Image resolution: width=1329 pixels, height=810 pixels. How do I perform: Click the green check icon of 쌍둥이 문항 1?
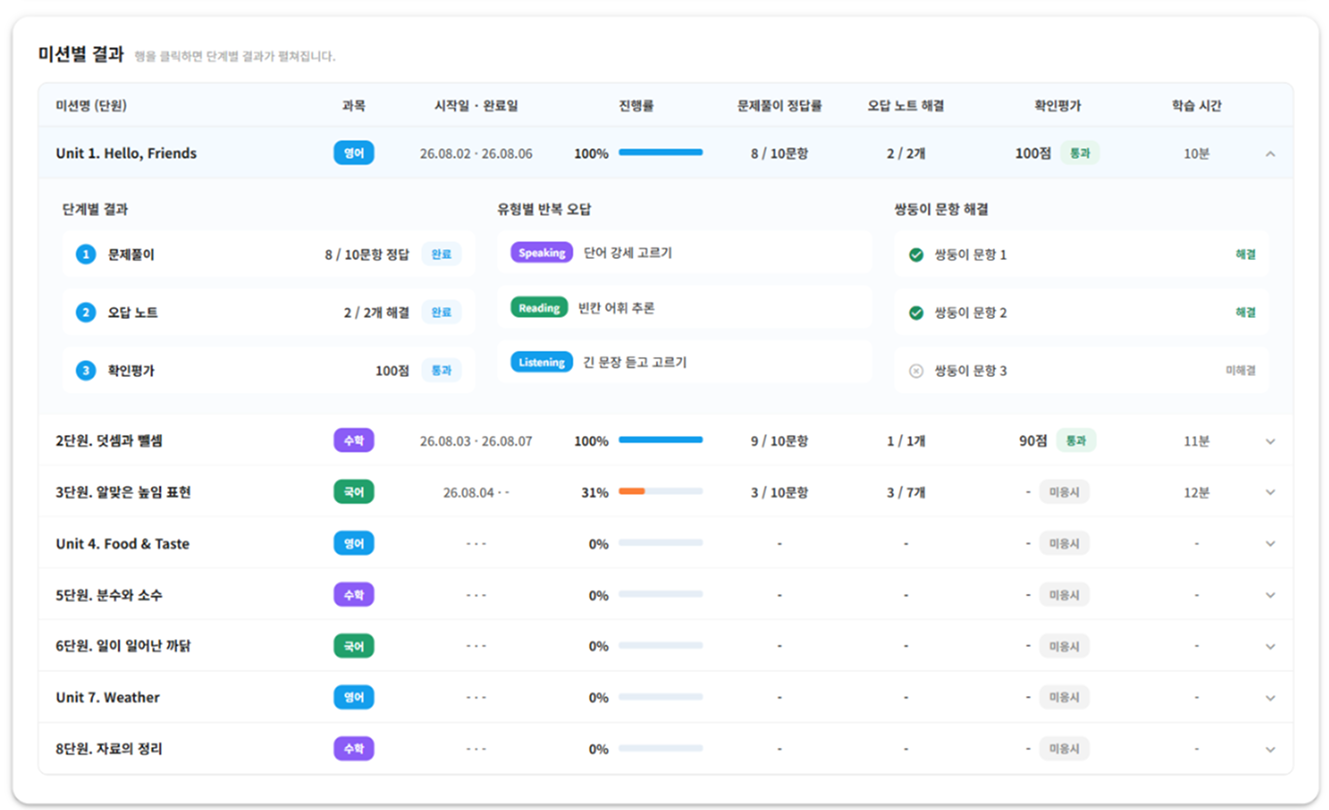tap(916, 255)
